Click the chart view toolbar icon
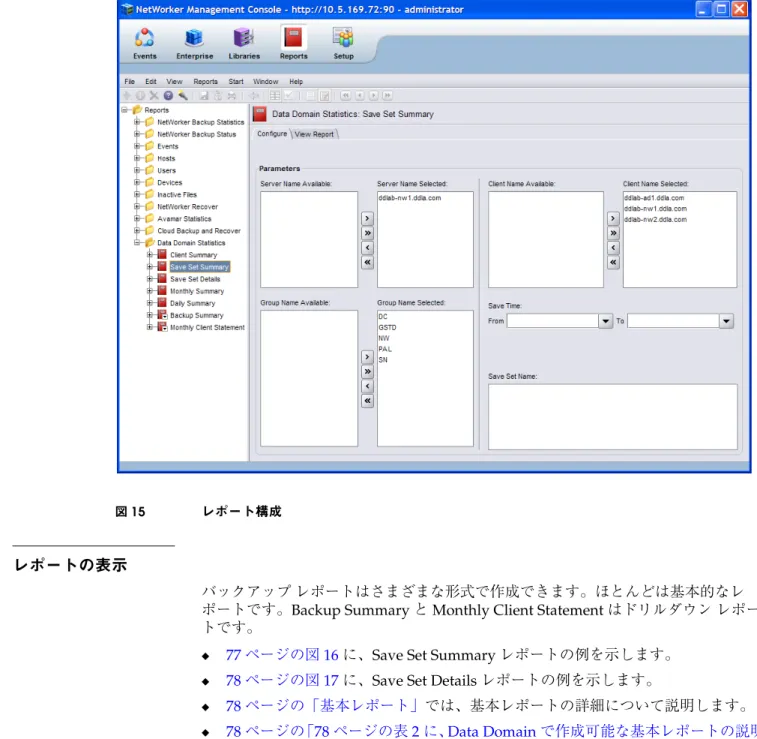Viewport: 757px width, 739px height. tap(289, 96)
